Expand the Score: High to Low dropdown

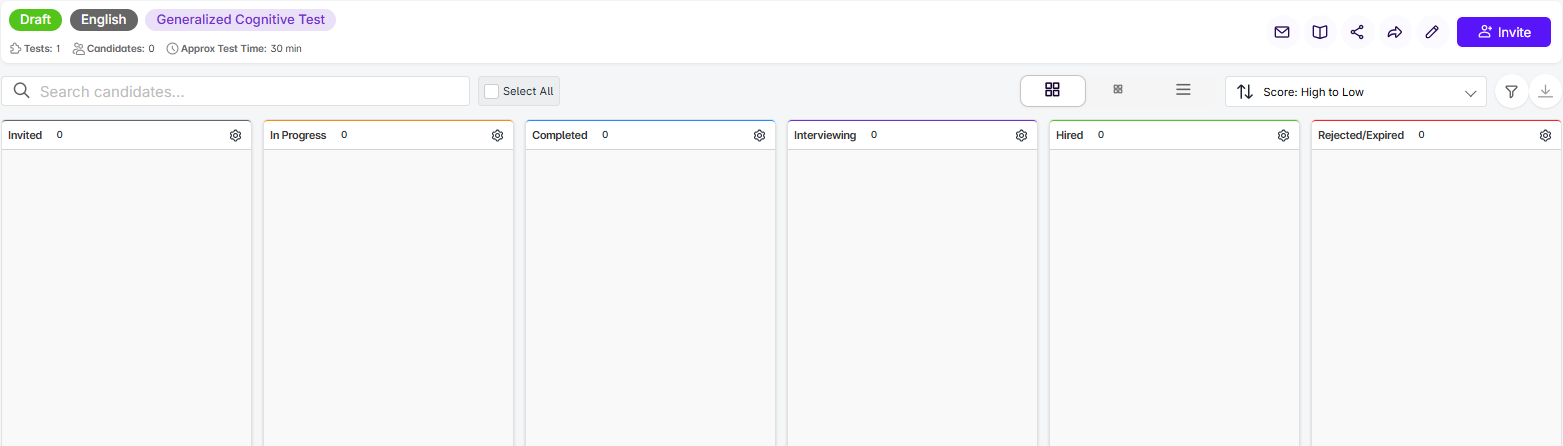pyautogui.click(x=1355, y=92)
